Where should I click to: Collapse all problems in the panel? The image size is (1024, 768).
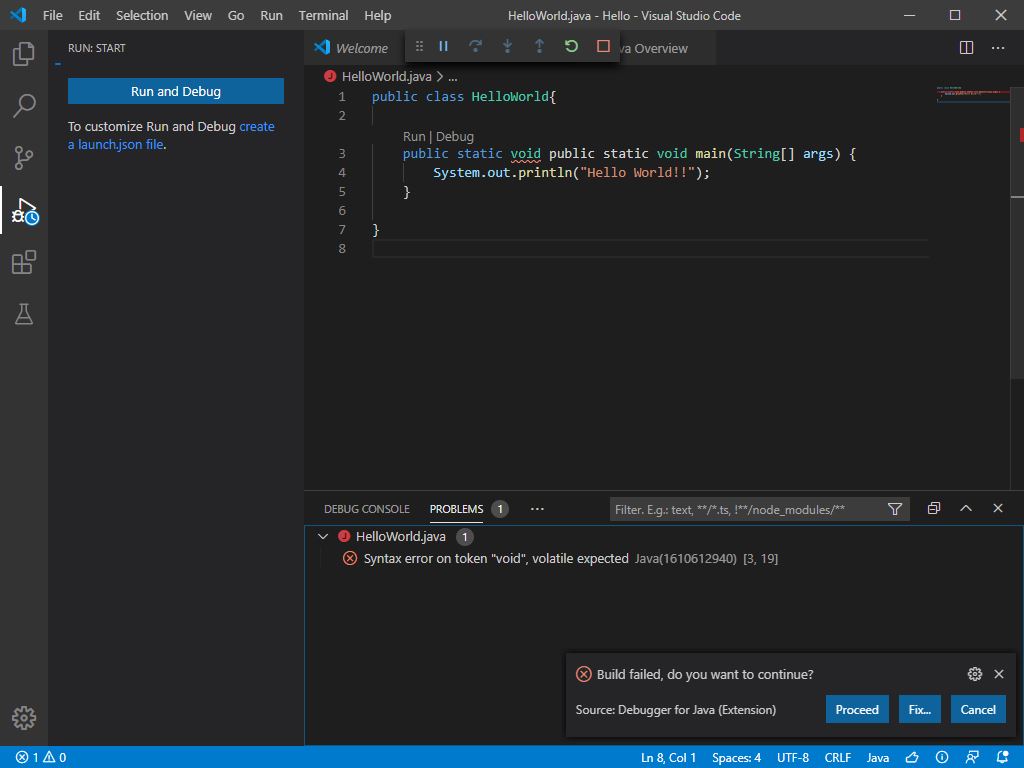point(934,508)
